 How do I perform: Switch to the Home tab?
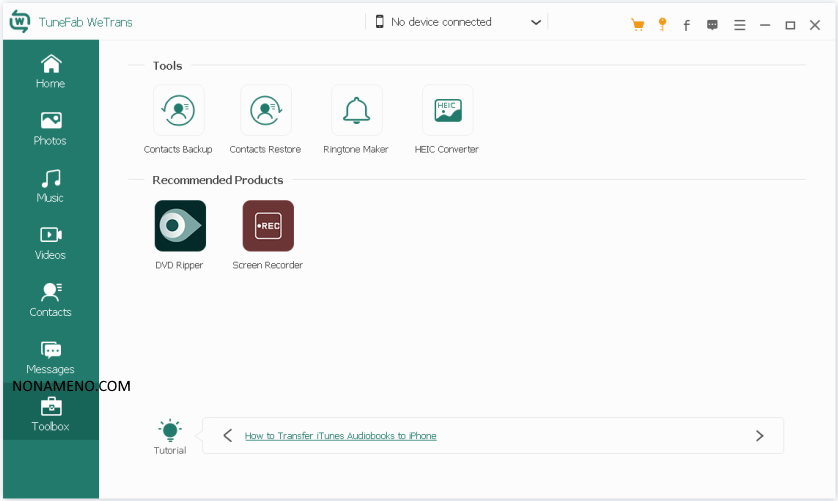click(50, 71)
